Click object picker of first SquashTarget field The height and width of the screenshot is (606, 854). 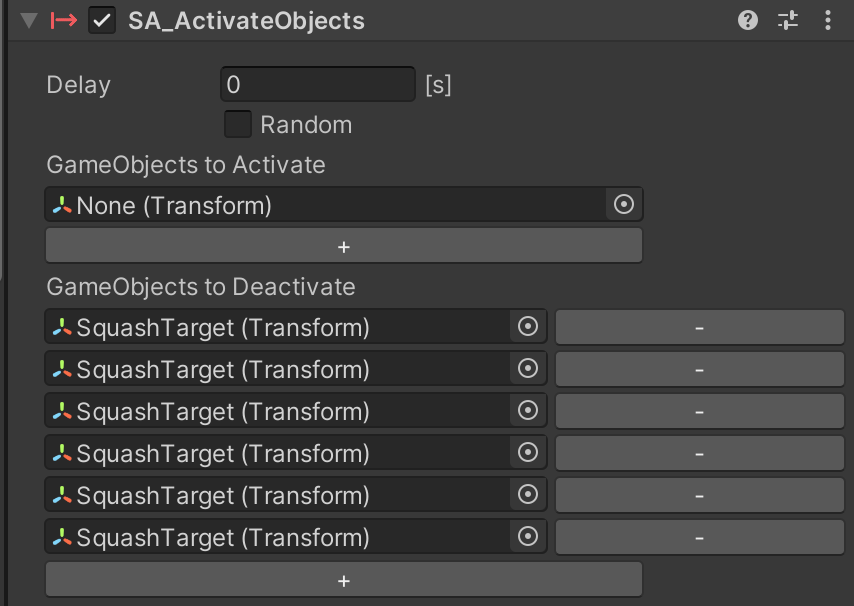(528, 327)
